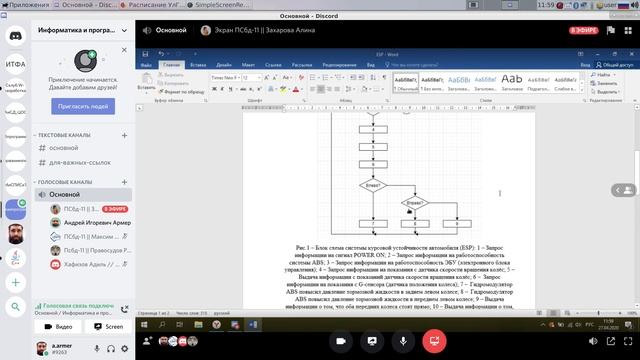Adjust stream volume speaker icon

pyautogui.click(x=593, y=341)
